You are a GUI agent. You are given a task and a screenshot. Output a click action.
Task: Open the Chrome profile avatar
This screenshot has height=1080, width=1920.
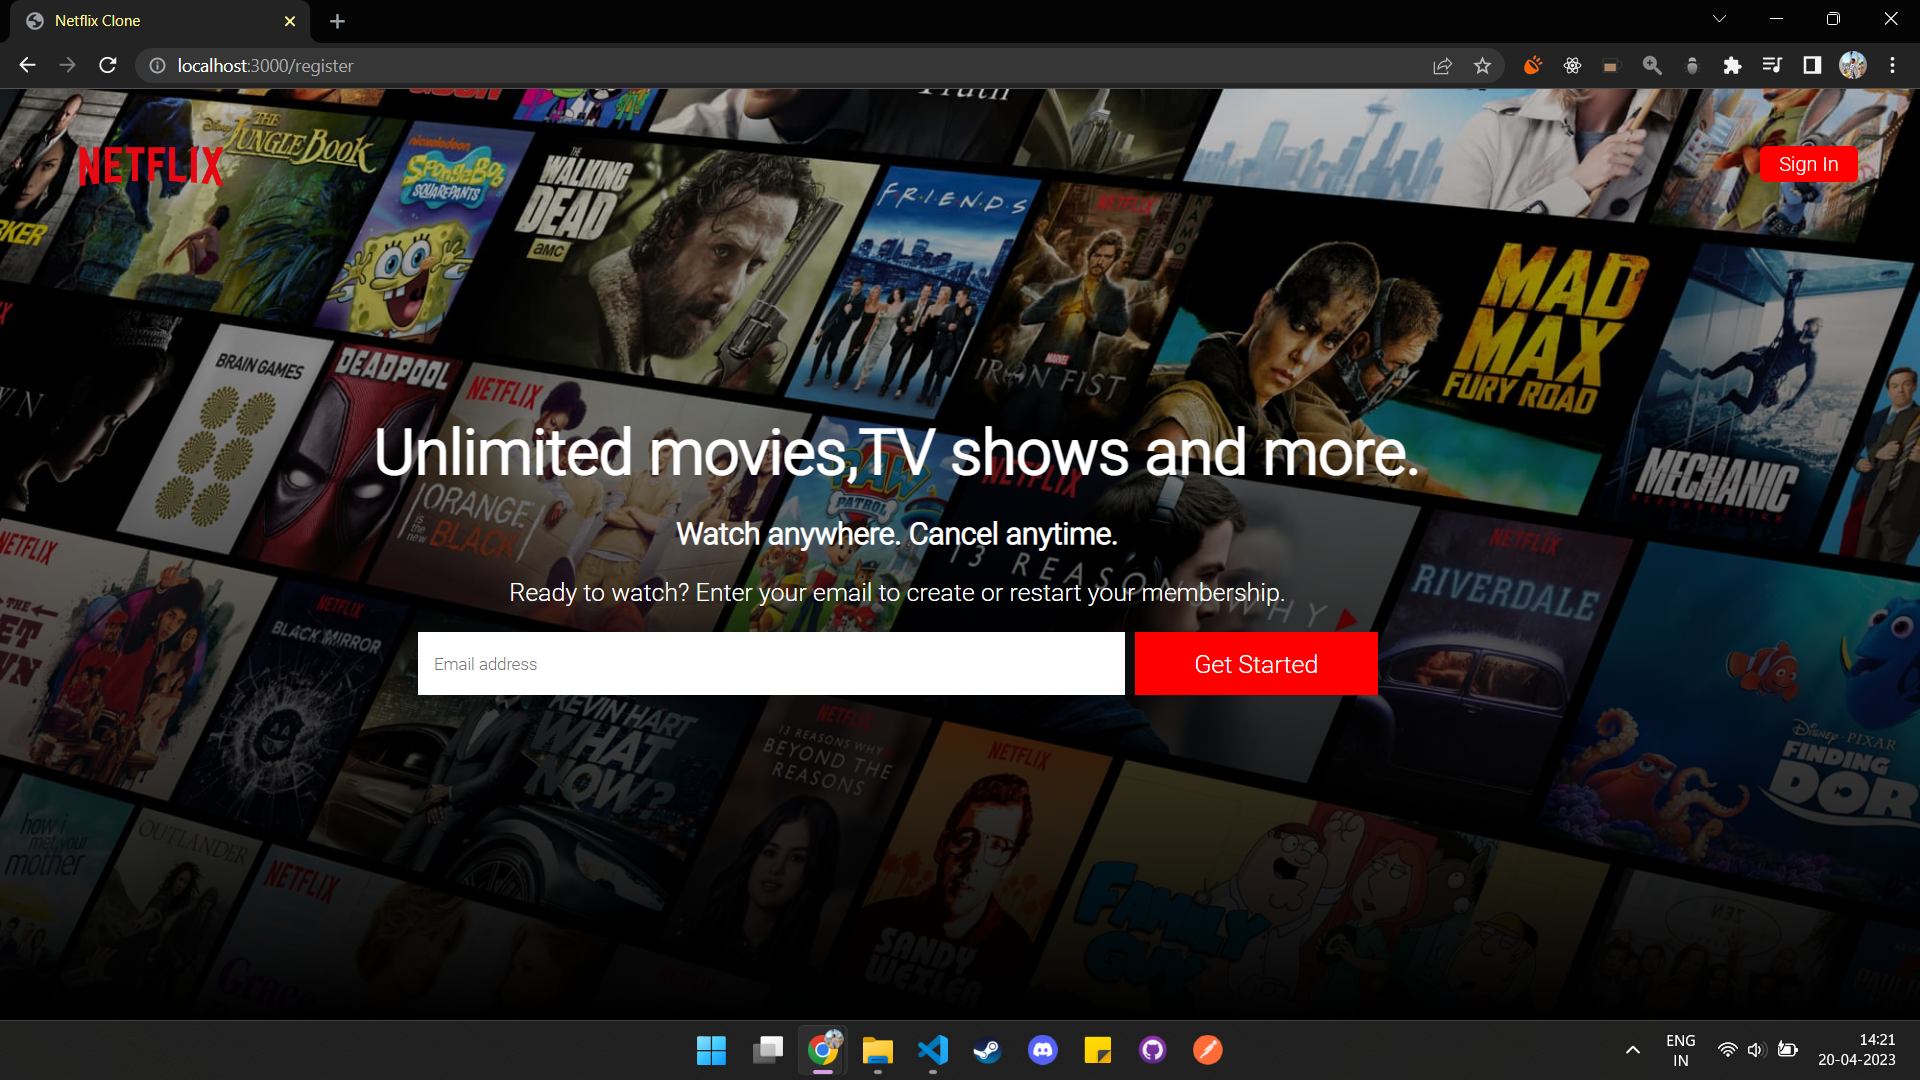(x=1852, y=65)
